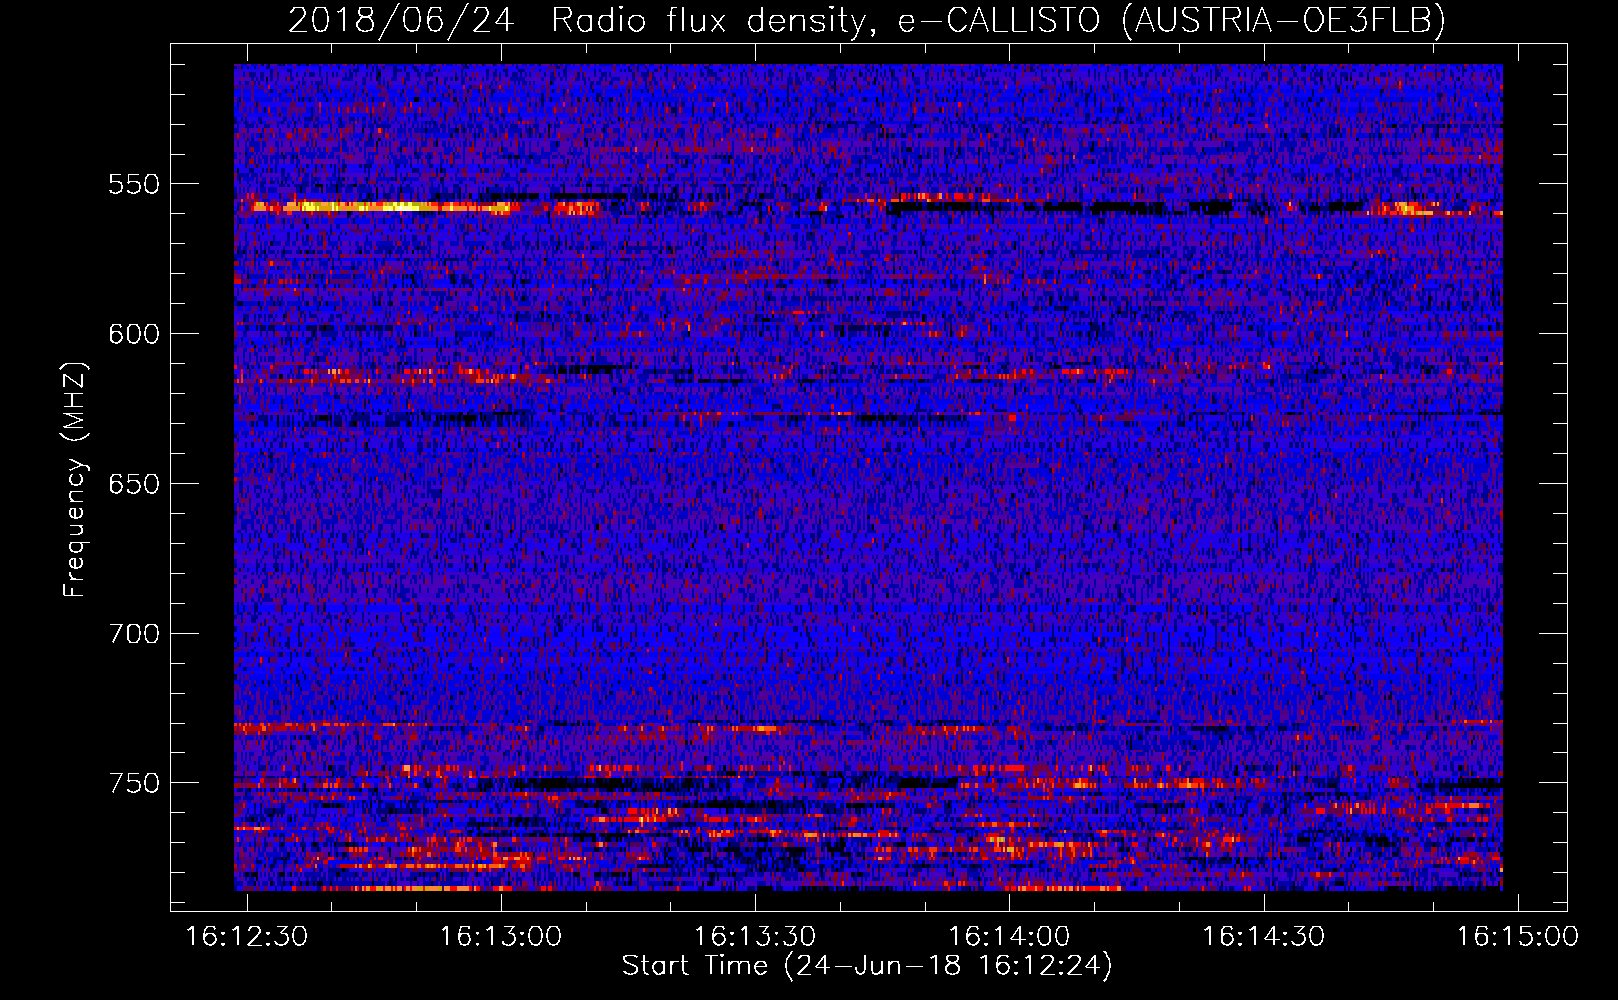Viewport: 1618px width, 1000px height.
Task: Click the 'Frequency (MHZ)' axis label
Action: click(75, 479)
